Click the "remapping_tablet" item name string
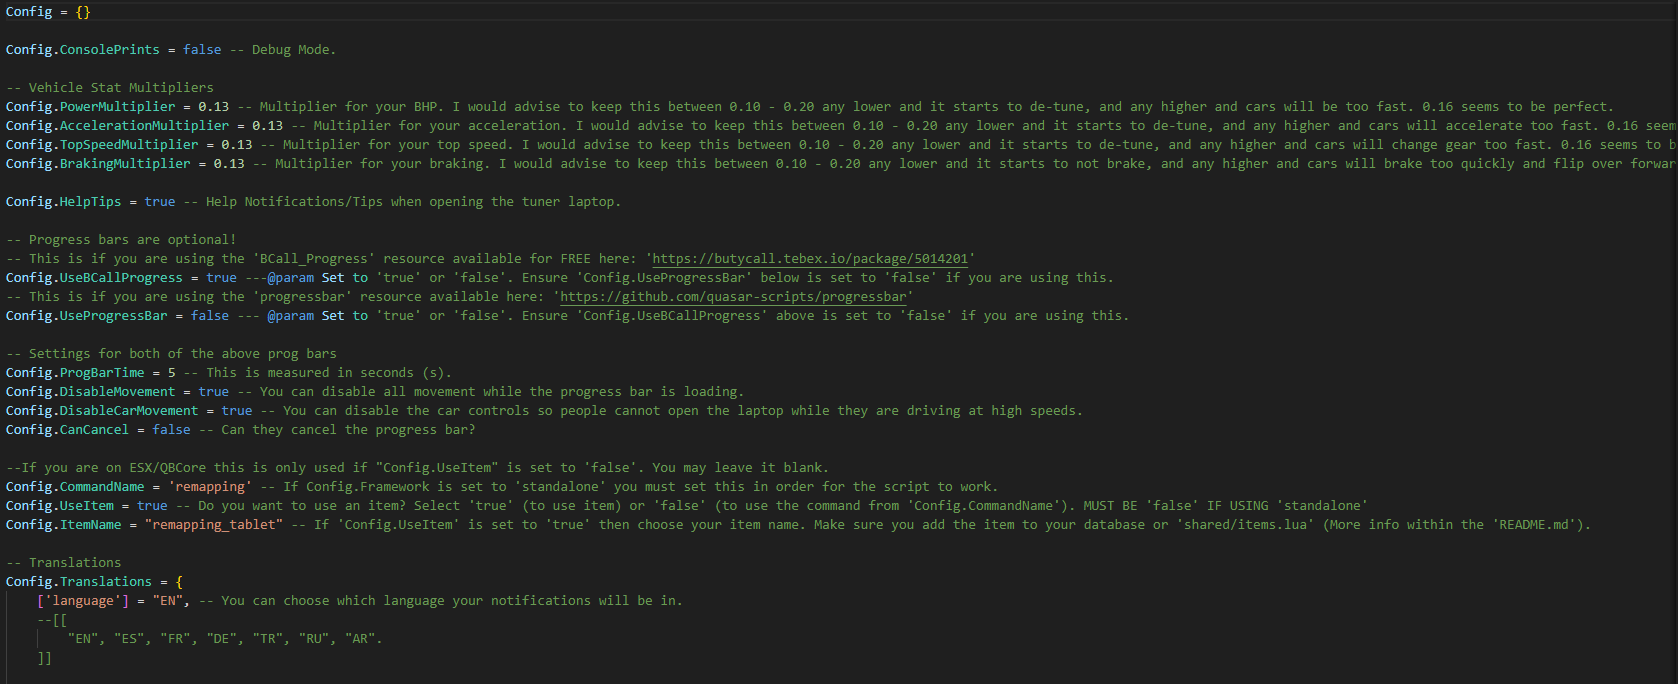 tap(214, 525)
